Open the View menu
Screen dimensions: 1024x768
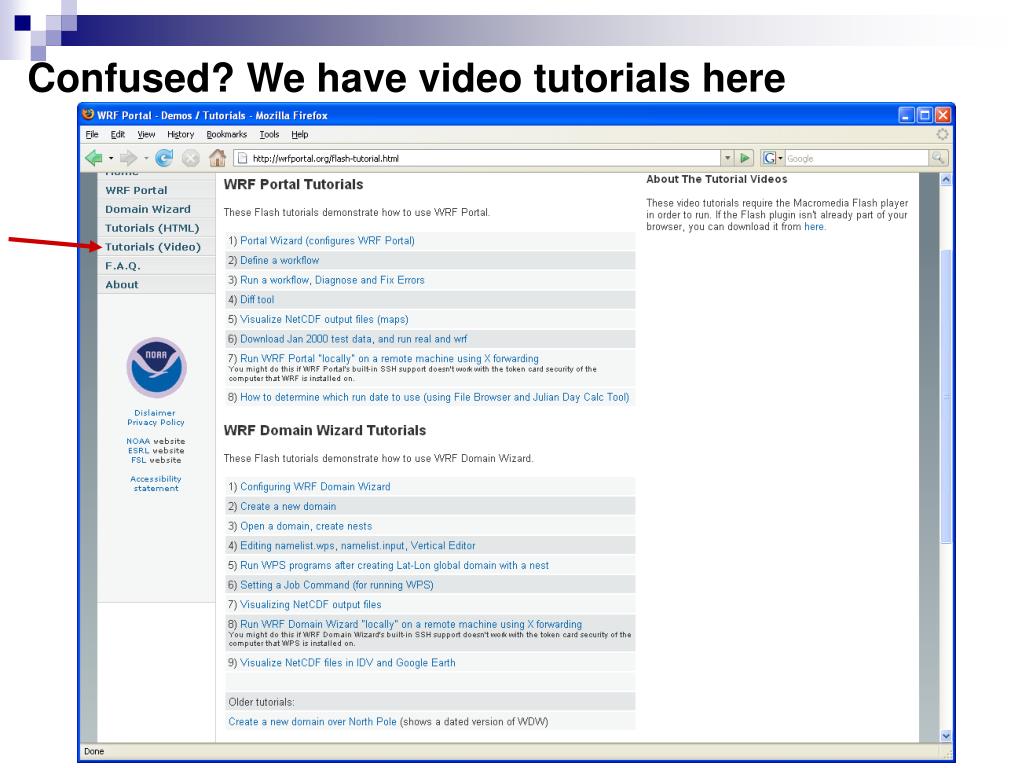(146, 135)
